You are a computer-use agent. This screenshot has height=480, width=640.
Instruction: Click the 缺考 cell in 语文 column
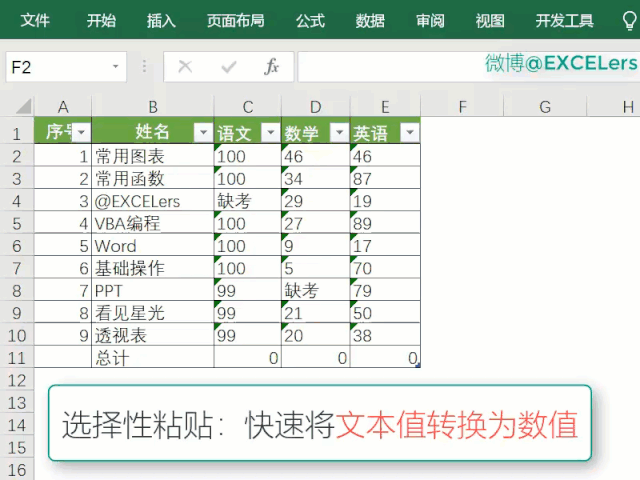(x=247, y=200)
